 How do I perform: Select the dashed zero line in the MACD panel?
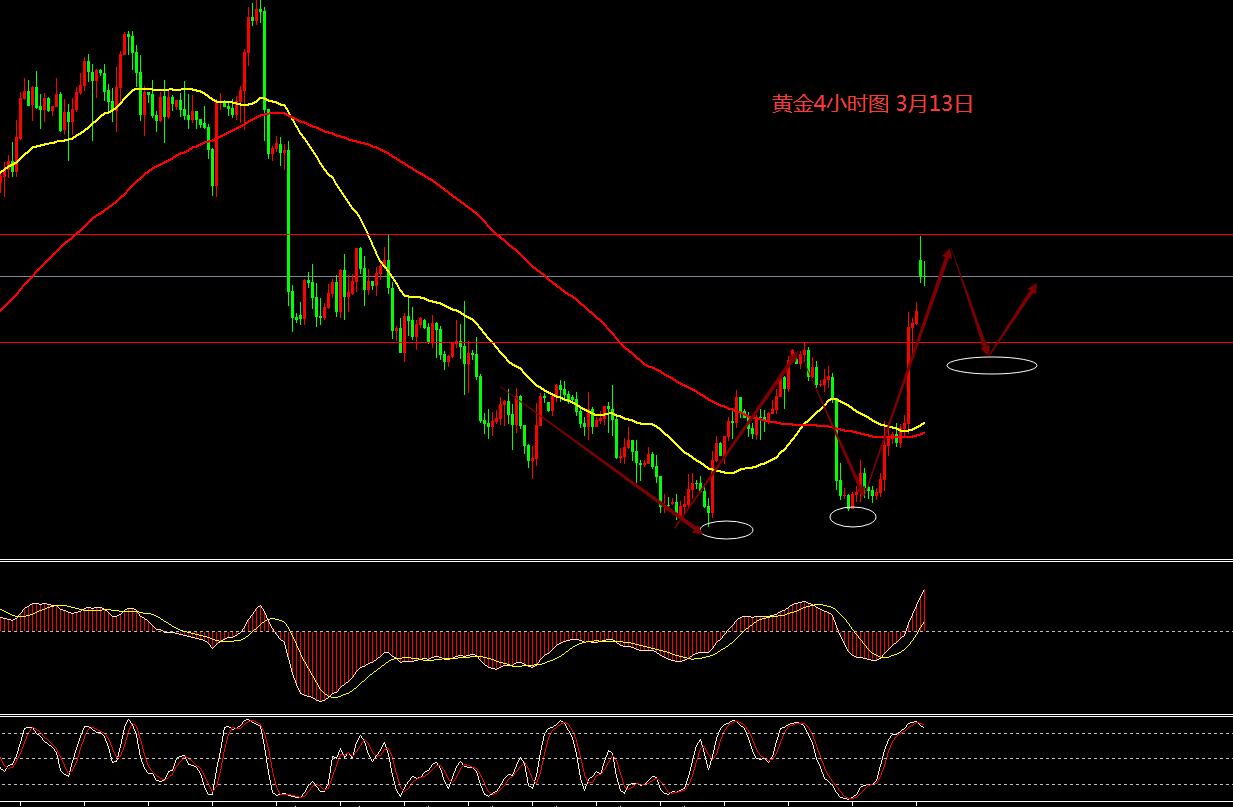[1080, 631]
